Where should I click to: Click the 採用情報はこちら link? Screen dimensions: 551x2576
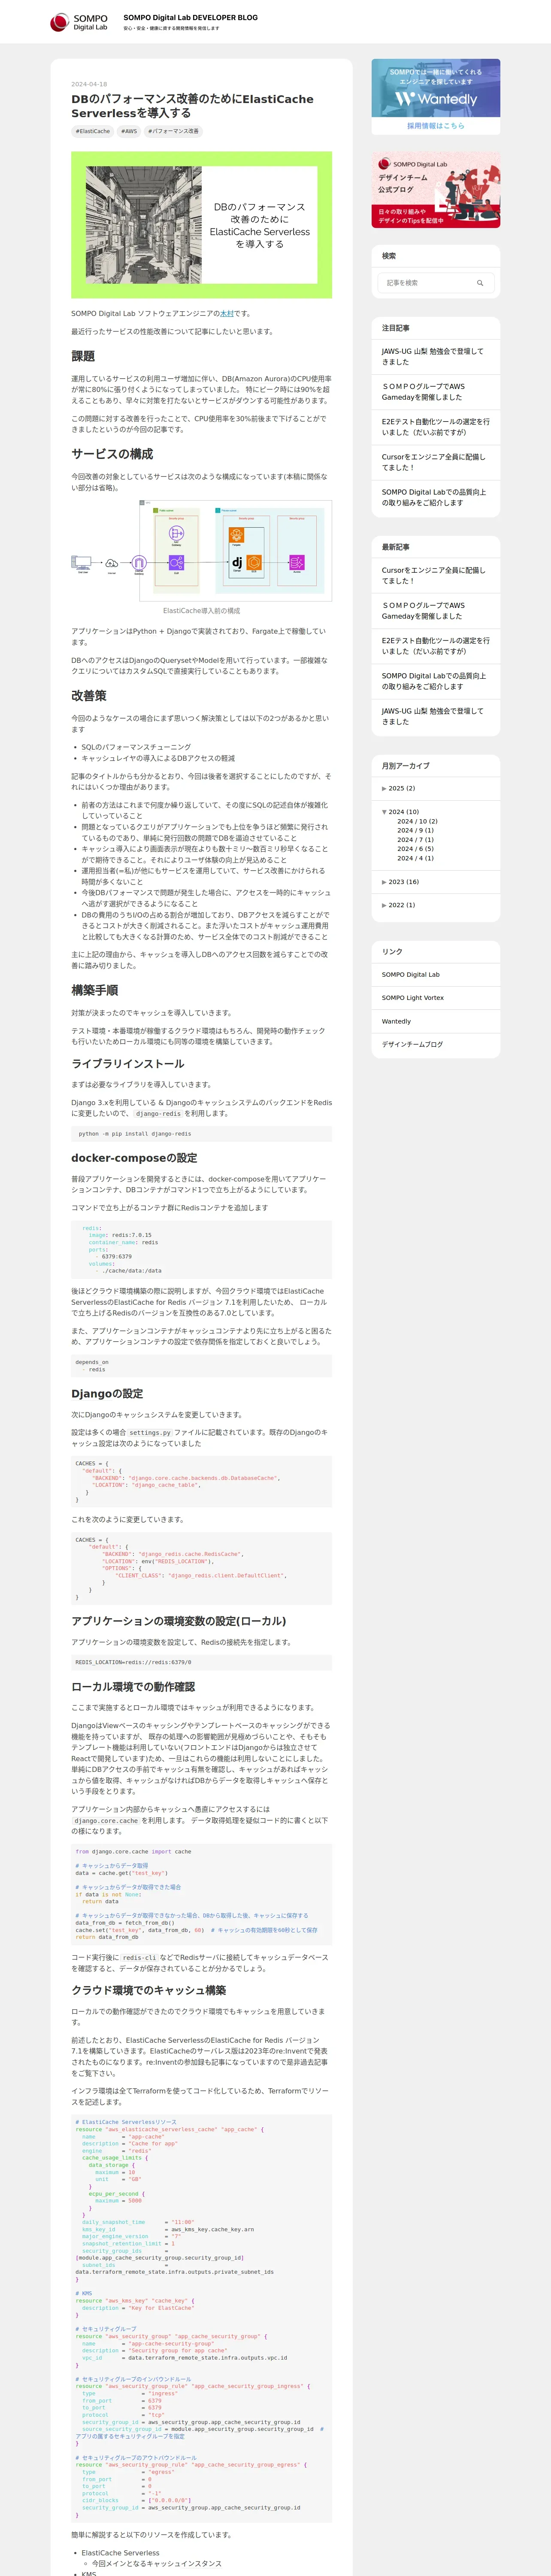click(436, 126)
